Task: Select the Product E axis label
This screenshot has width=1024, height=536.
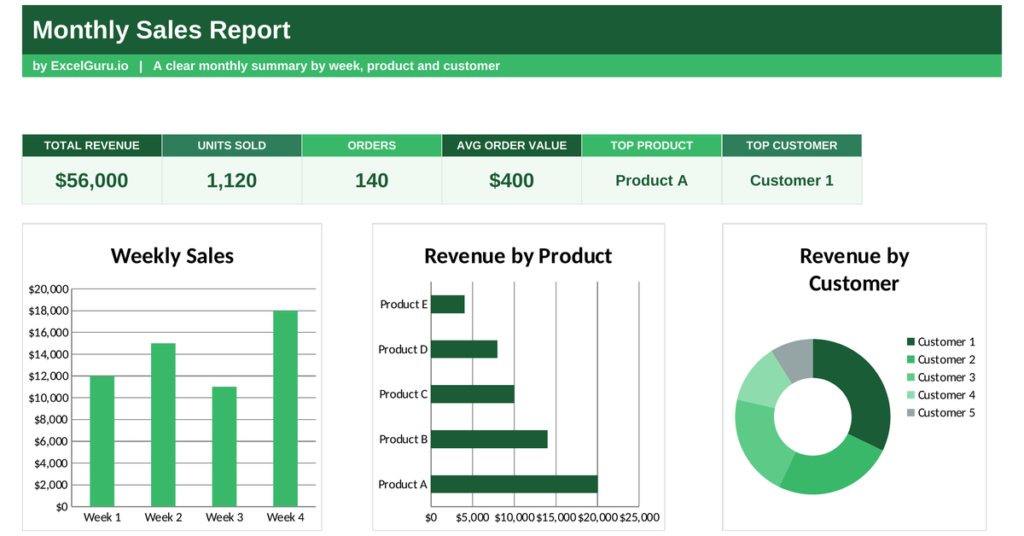Action: (x=404, y=304)
